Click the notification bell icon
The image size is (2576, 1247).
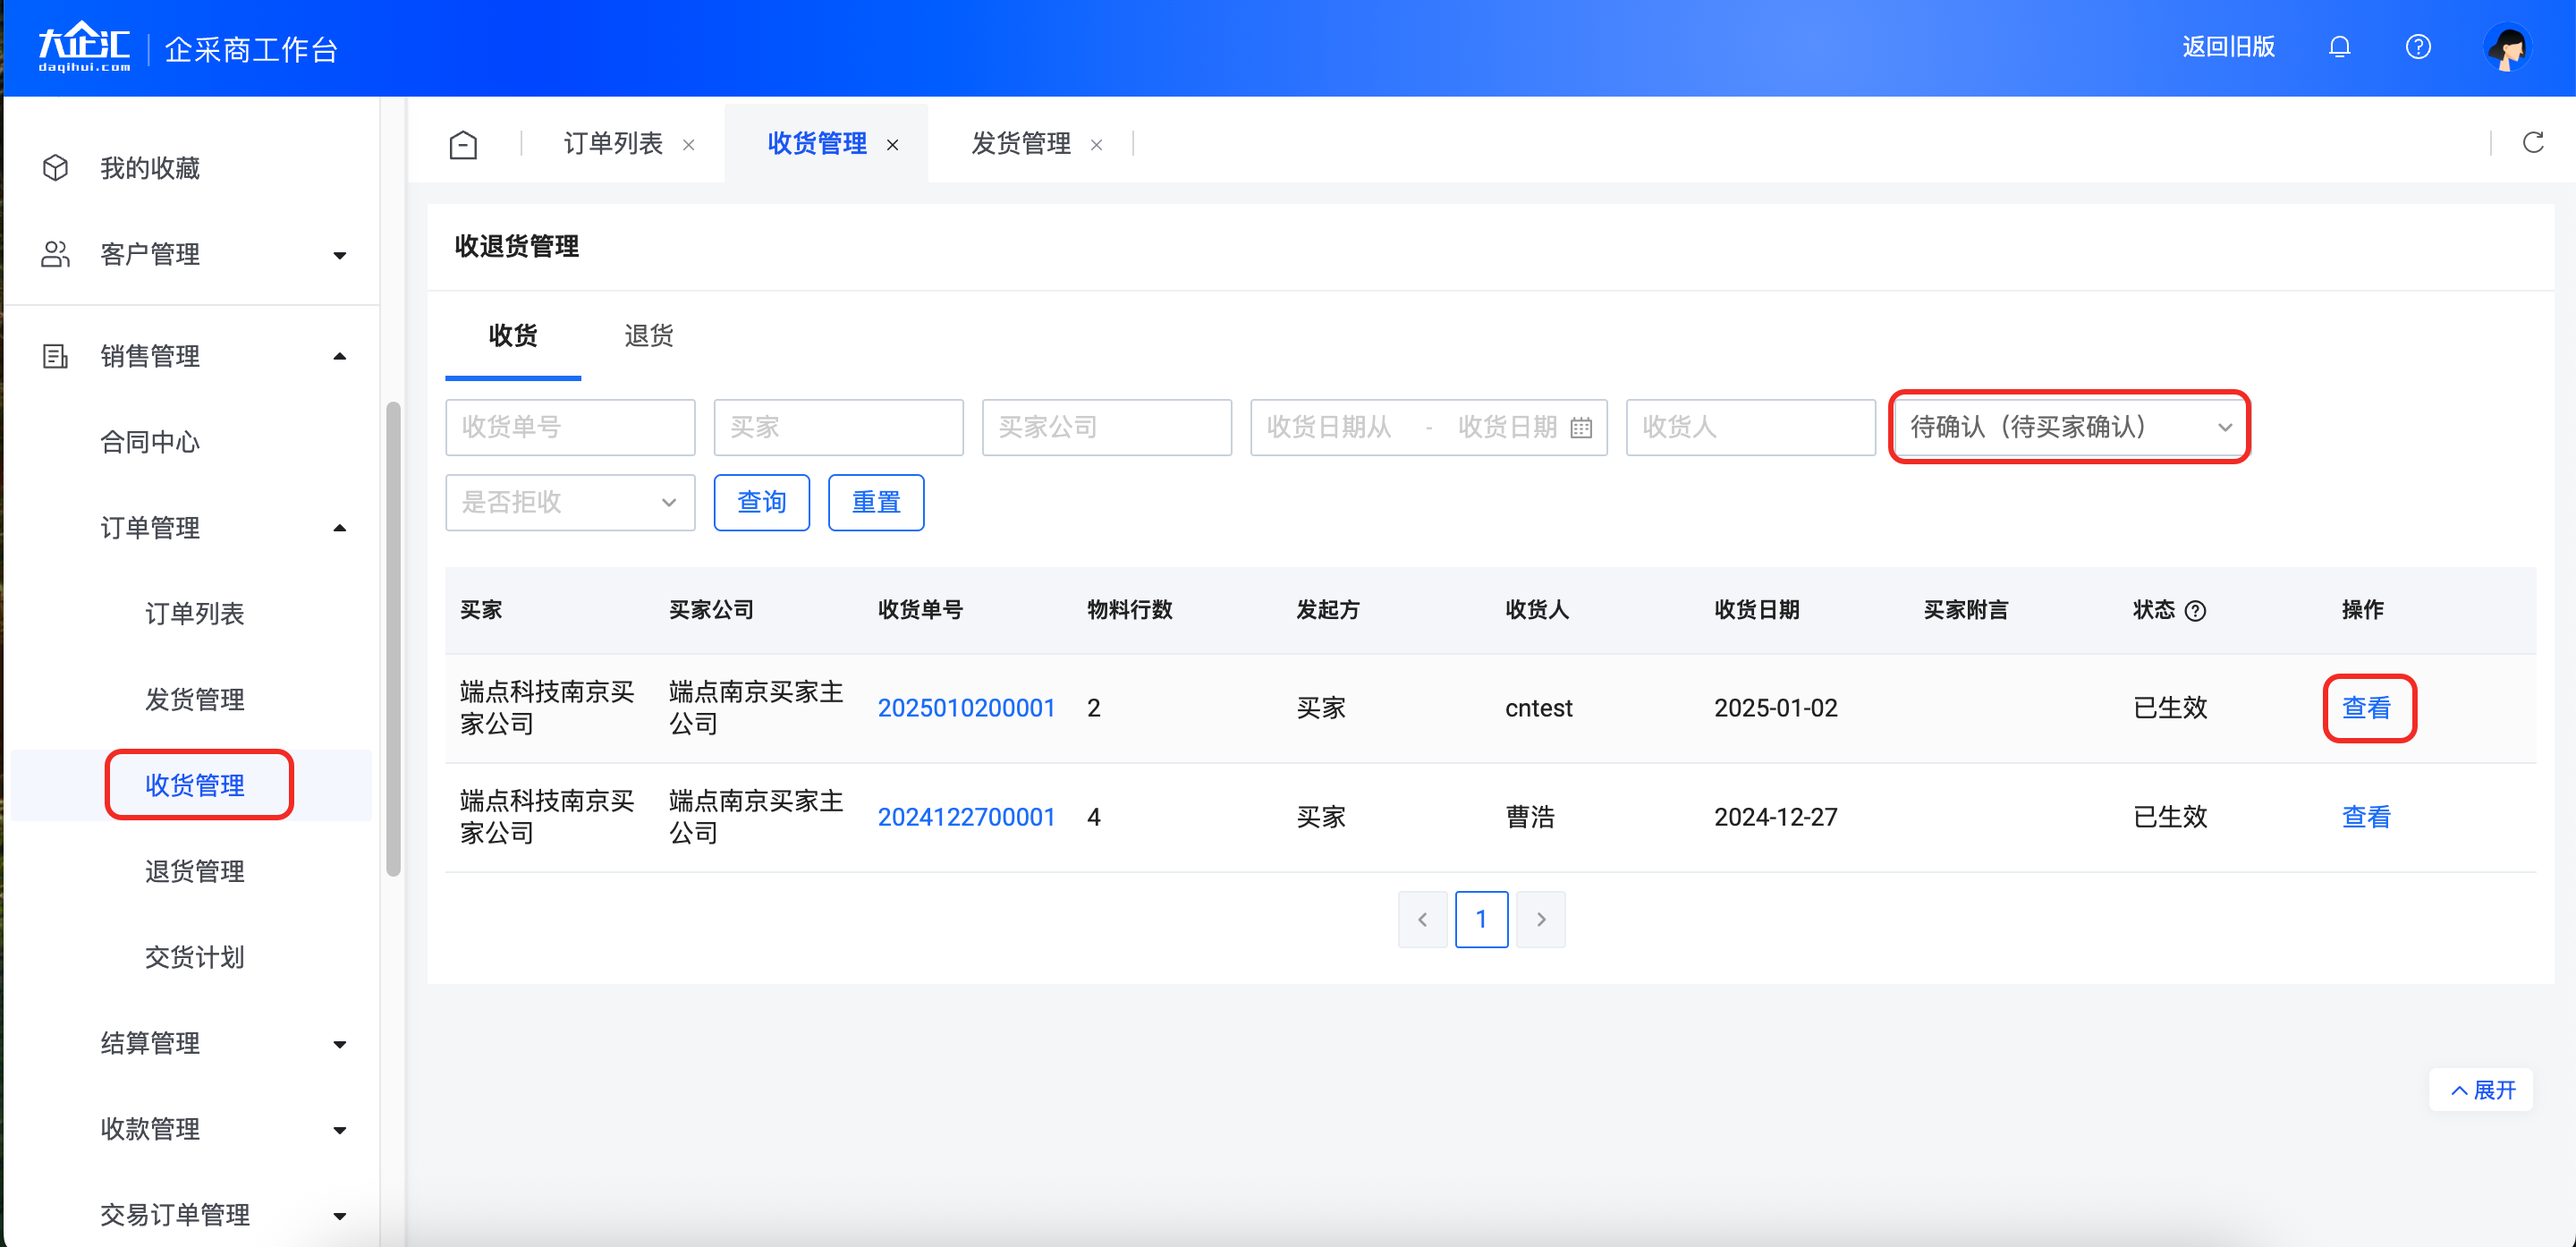tap(2338, 47)
